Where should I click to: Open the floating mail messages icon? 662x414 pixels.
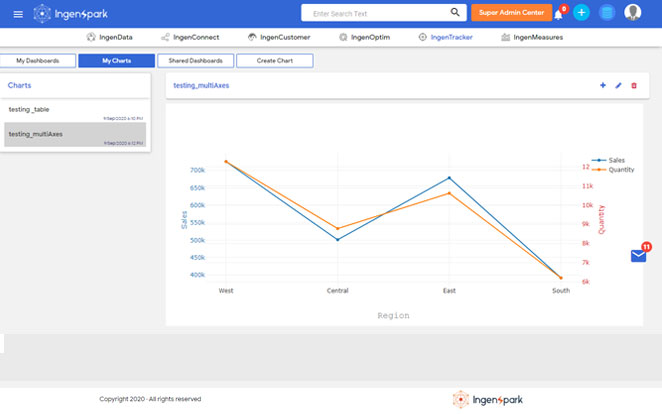point(639,256)
